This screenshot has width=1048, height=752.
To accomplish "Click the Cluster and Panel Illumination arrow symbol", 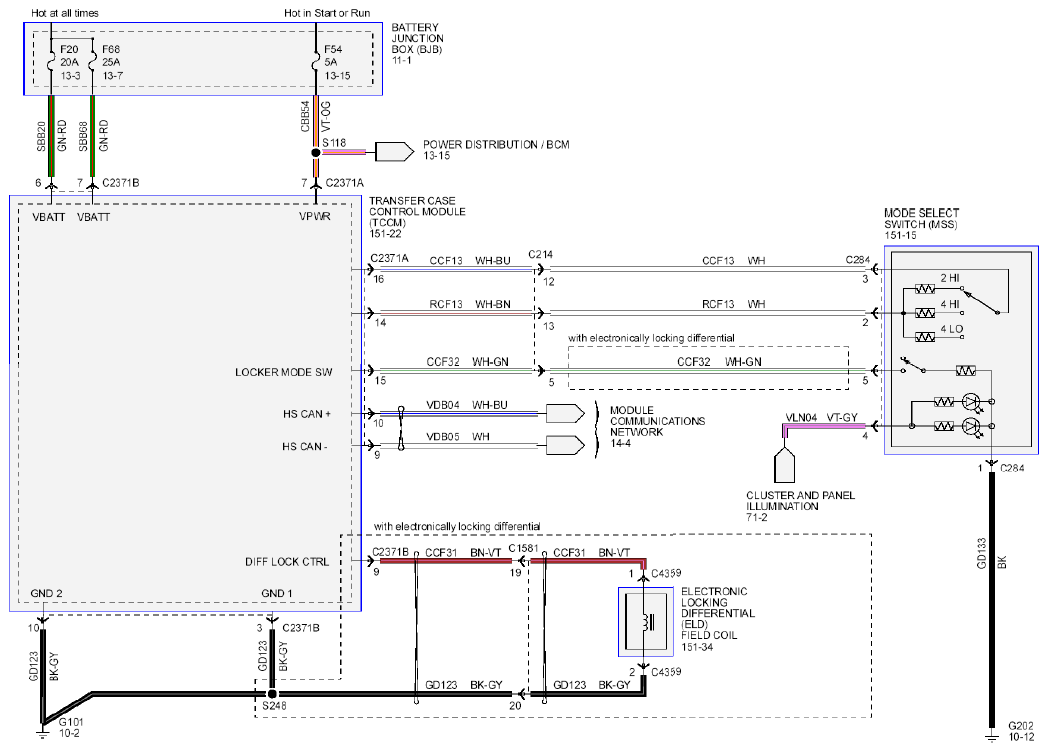I will tap(785, 464).
